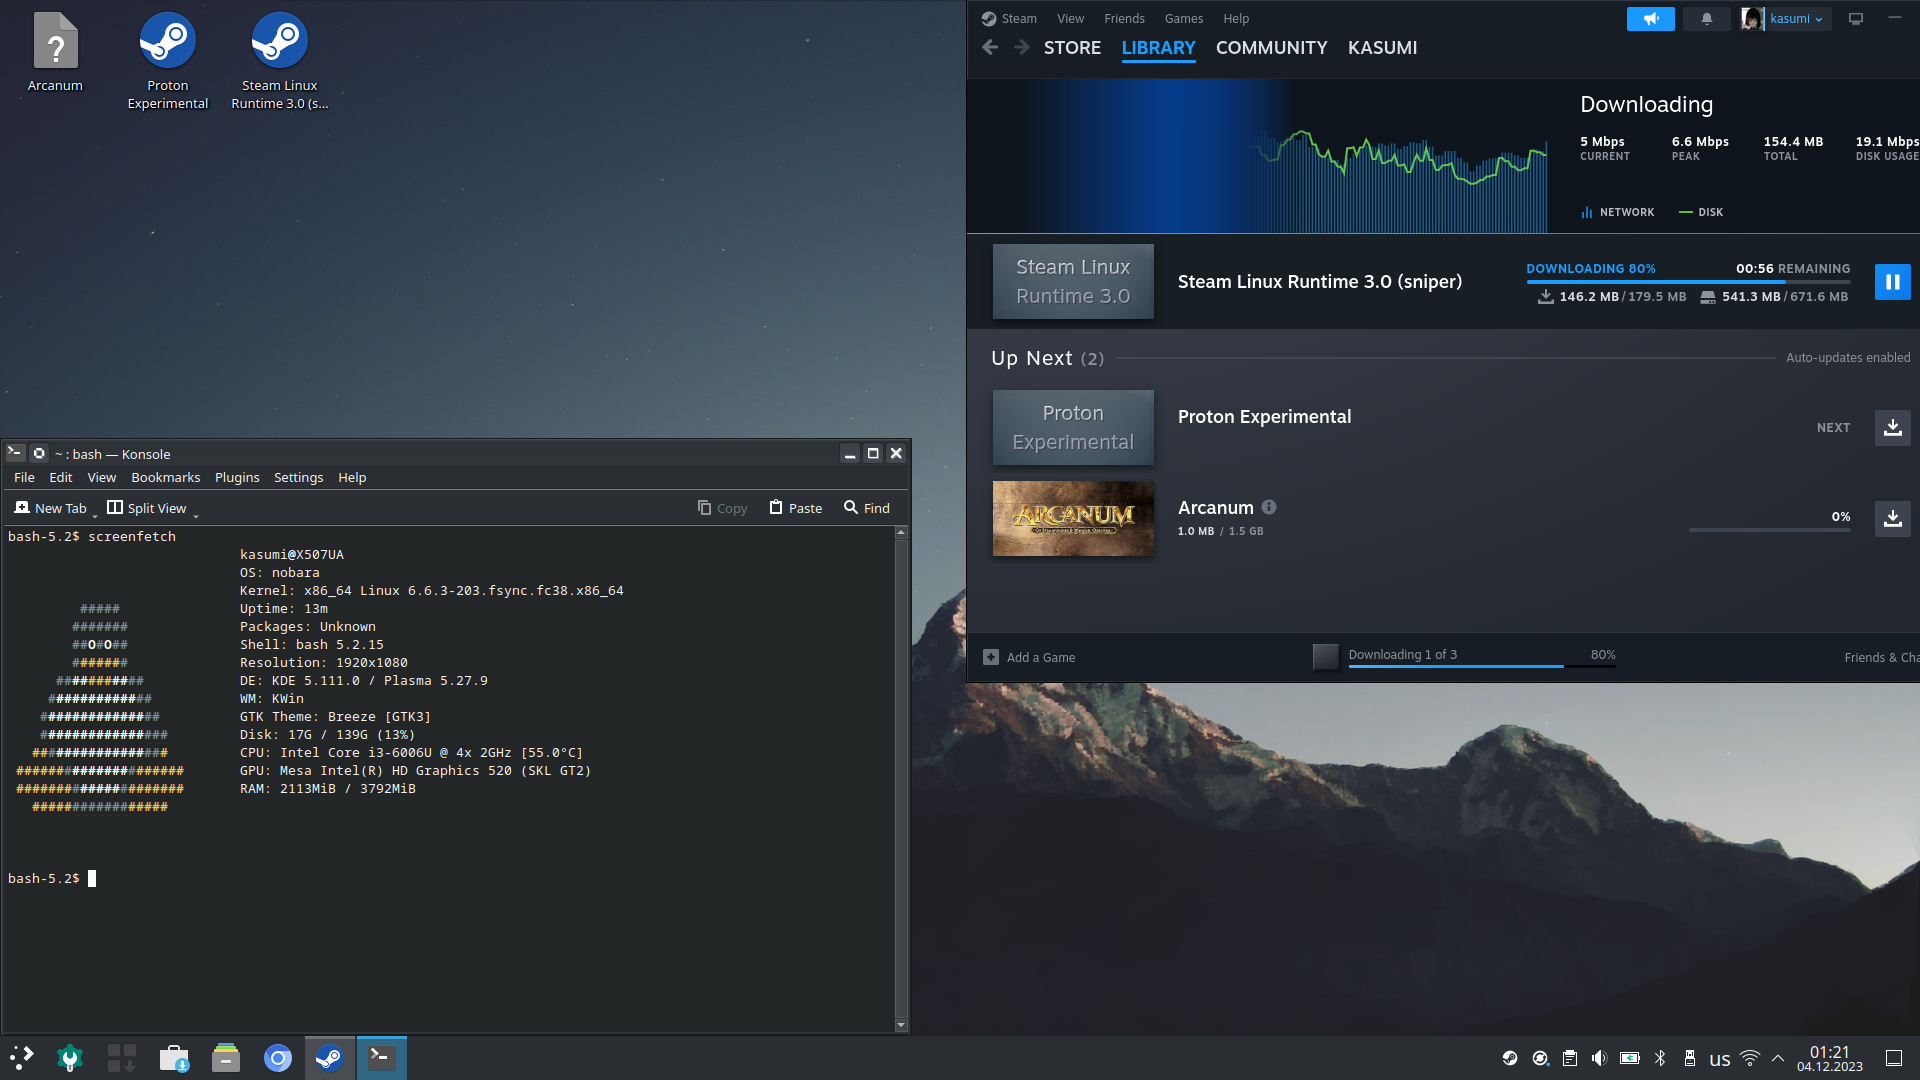Switch Steam to Big Picture mode
Viewport: 1920px width, 1080px height.
[1856, 19]
